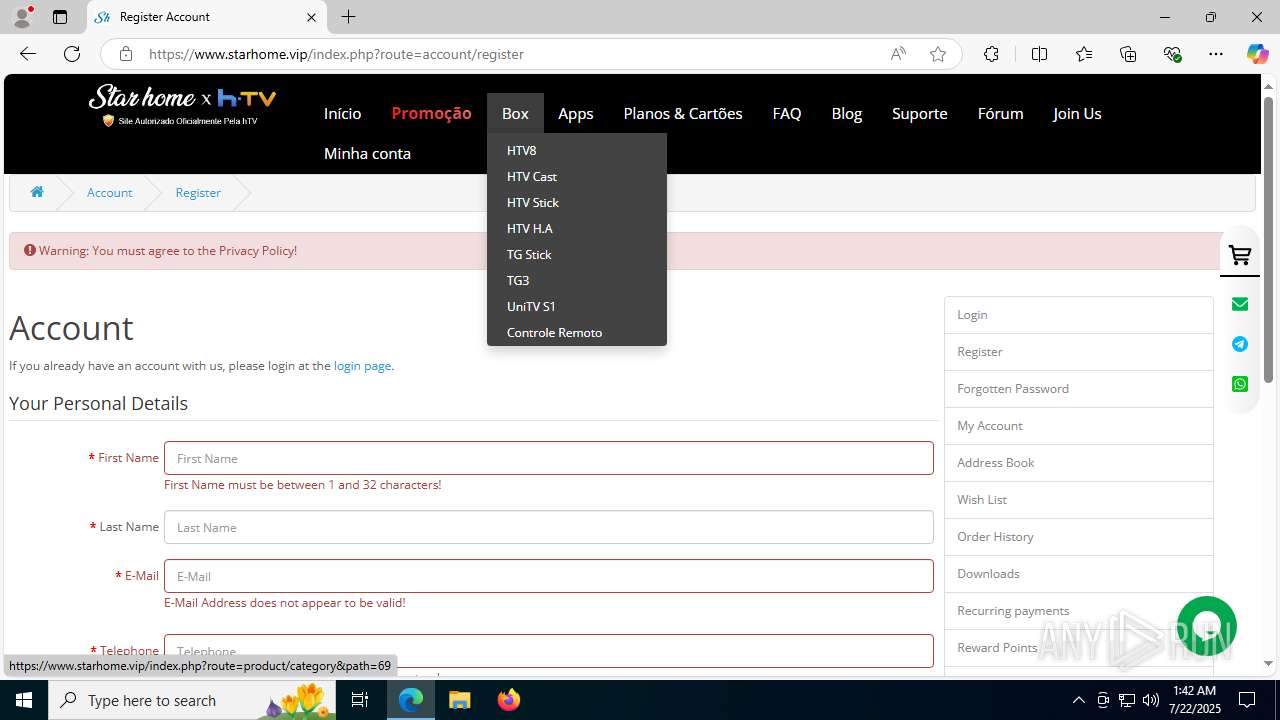
Task: Open Browser essentials heart icon
Action: pos(1172,54)
